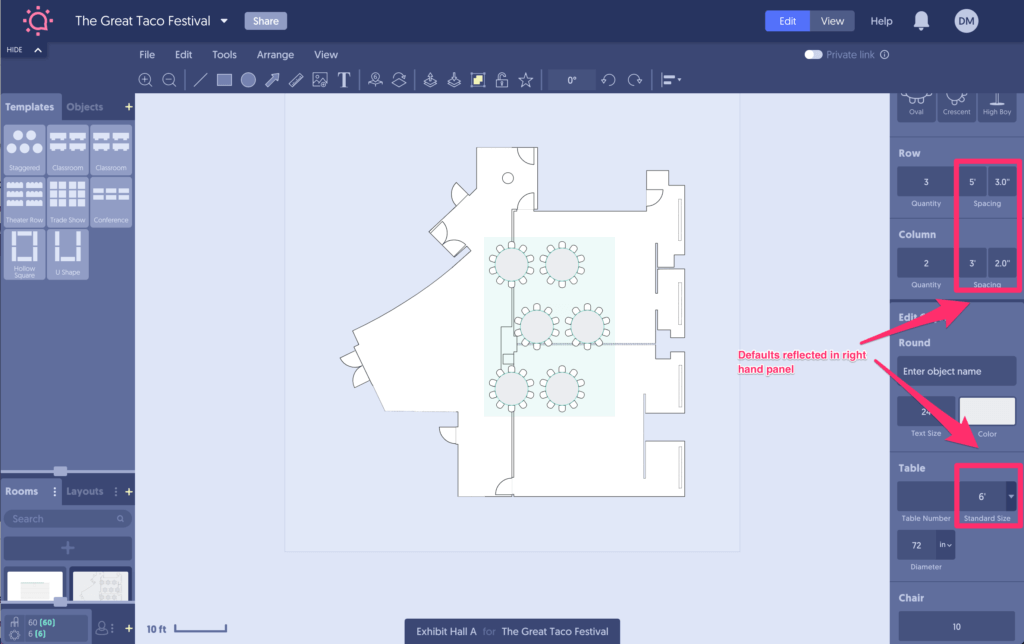Open the Arrange menu
Viewport: 1024px width, 644px height.
(x=275, y=54)
